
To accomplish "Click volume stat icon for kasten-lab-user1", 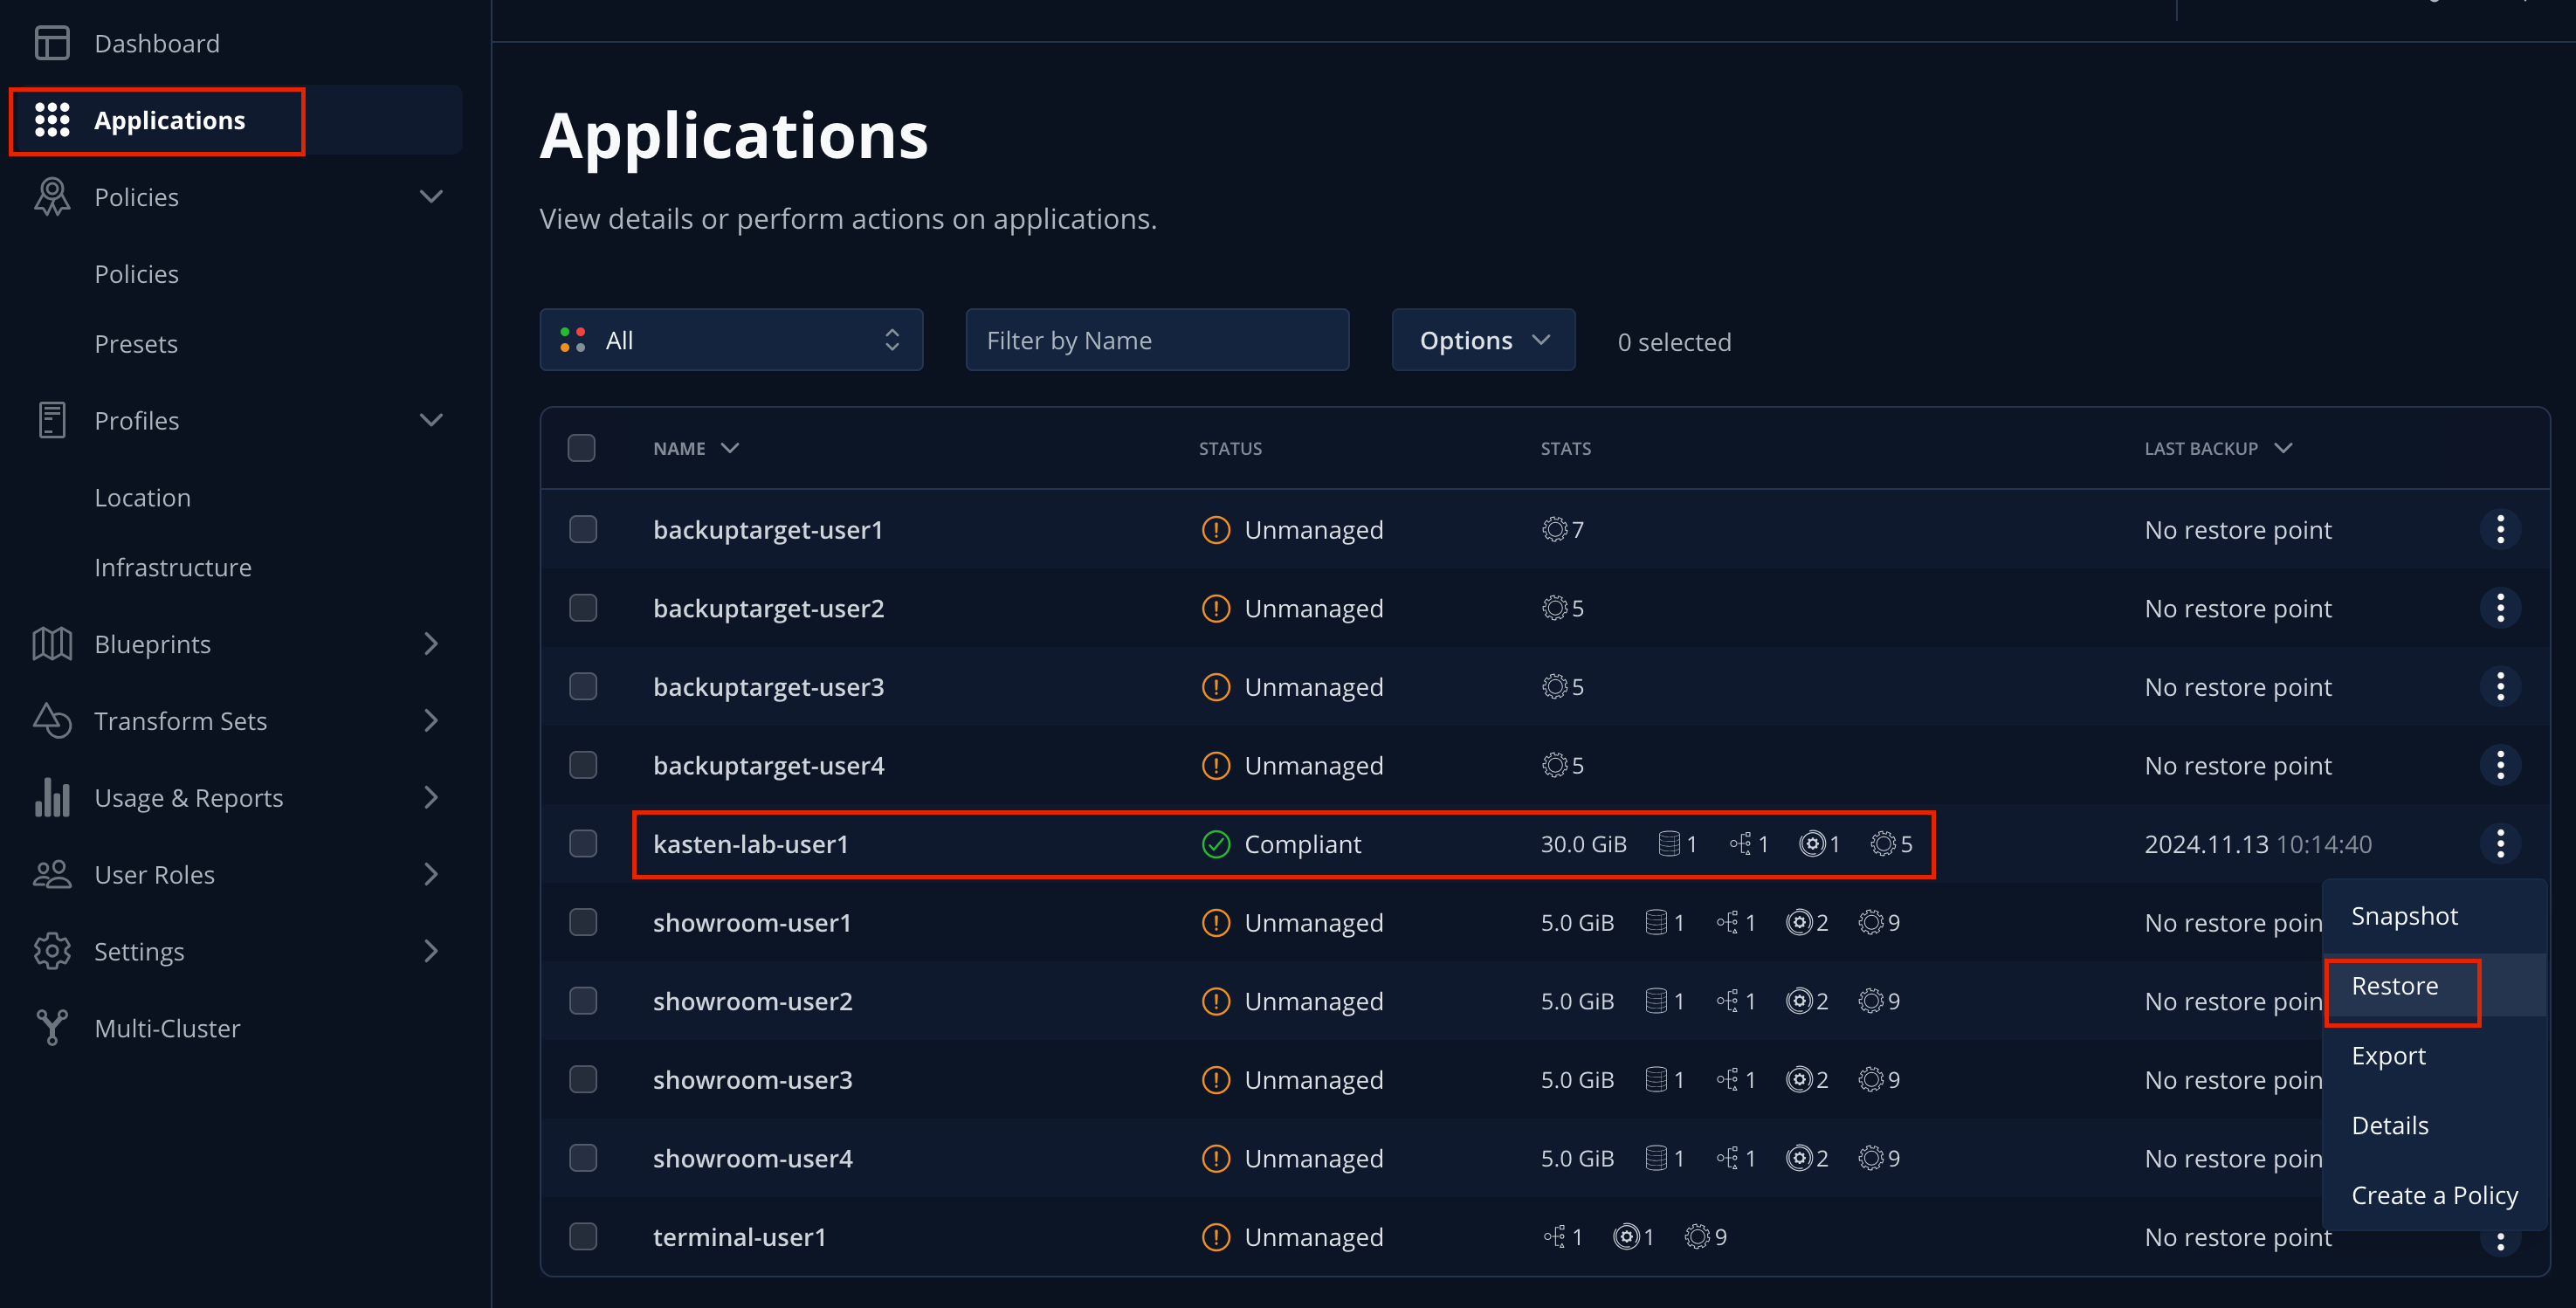I will pos(1668,844).
